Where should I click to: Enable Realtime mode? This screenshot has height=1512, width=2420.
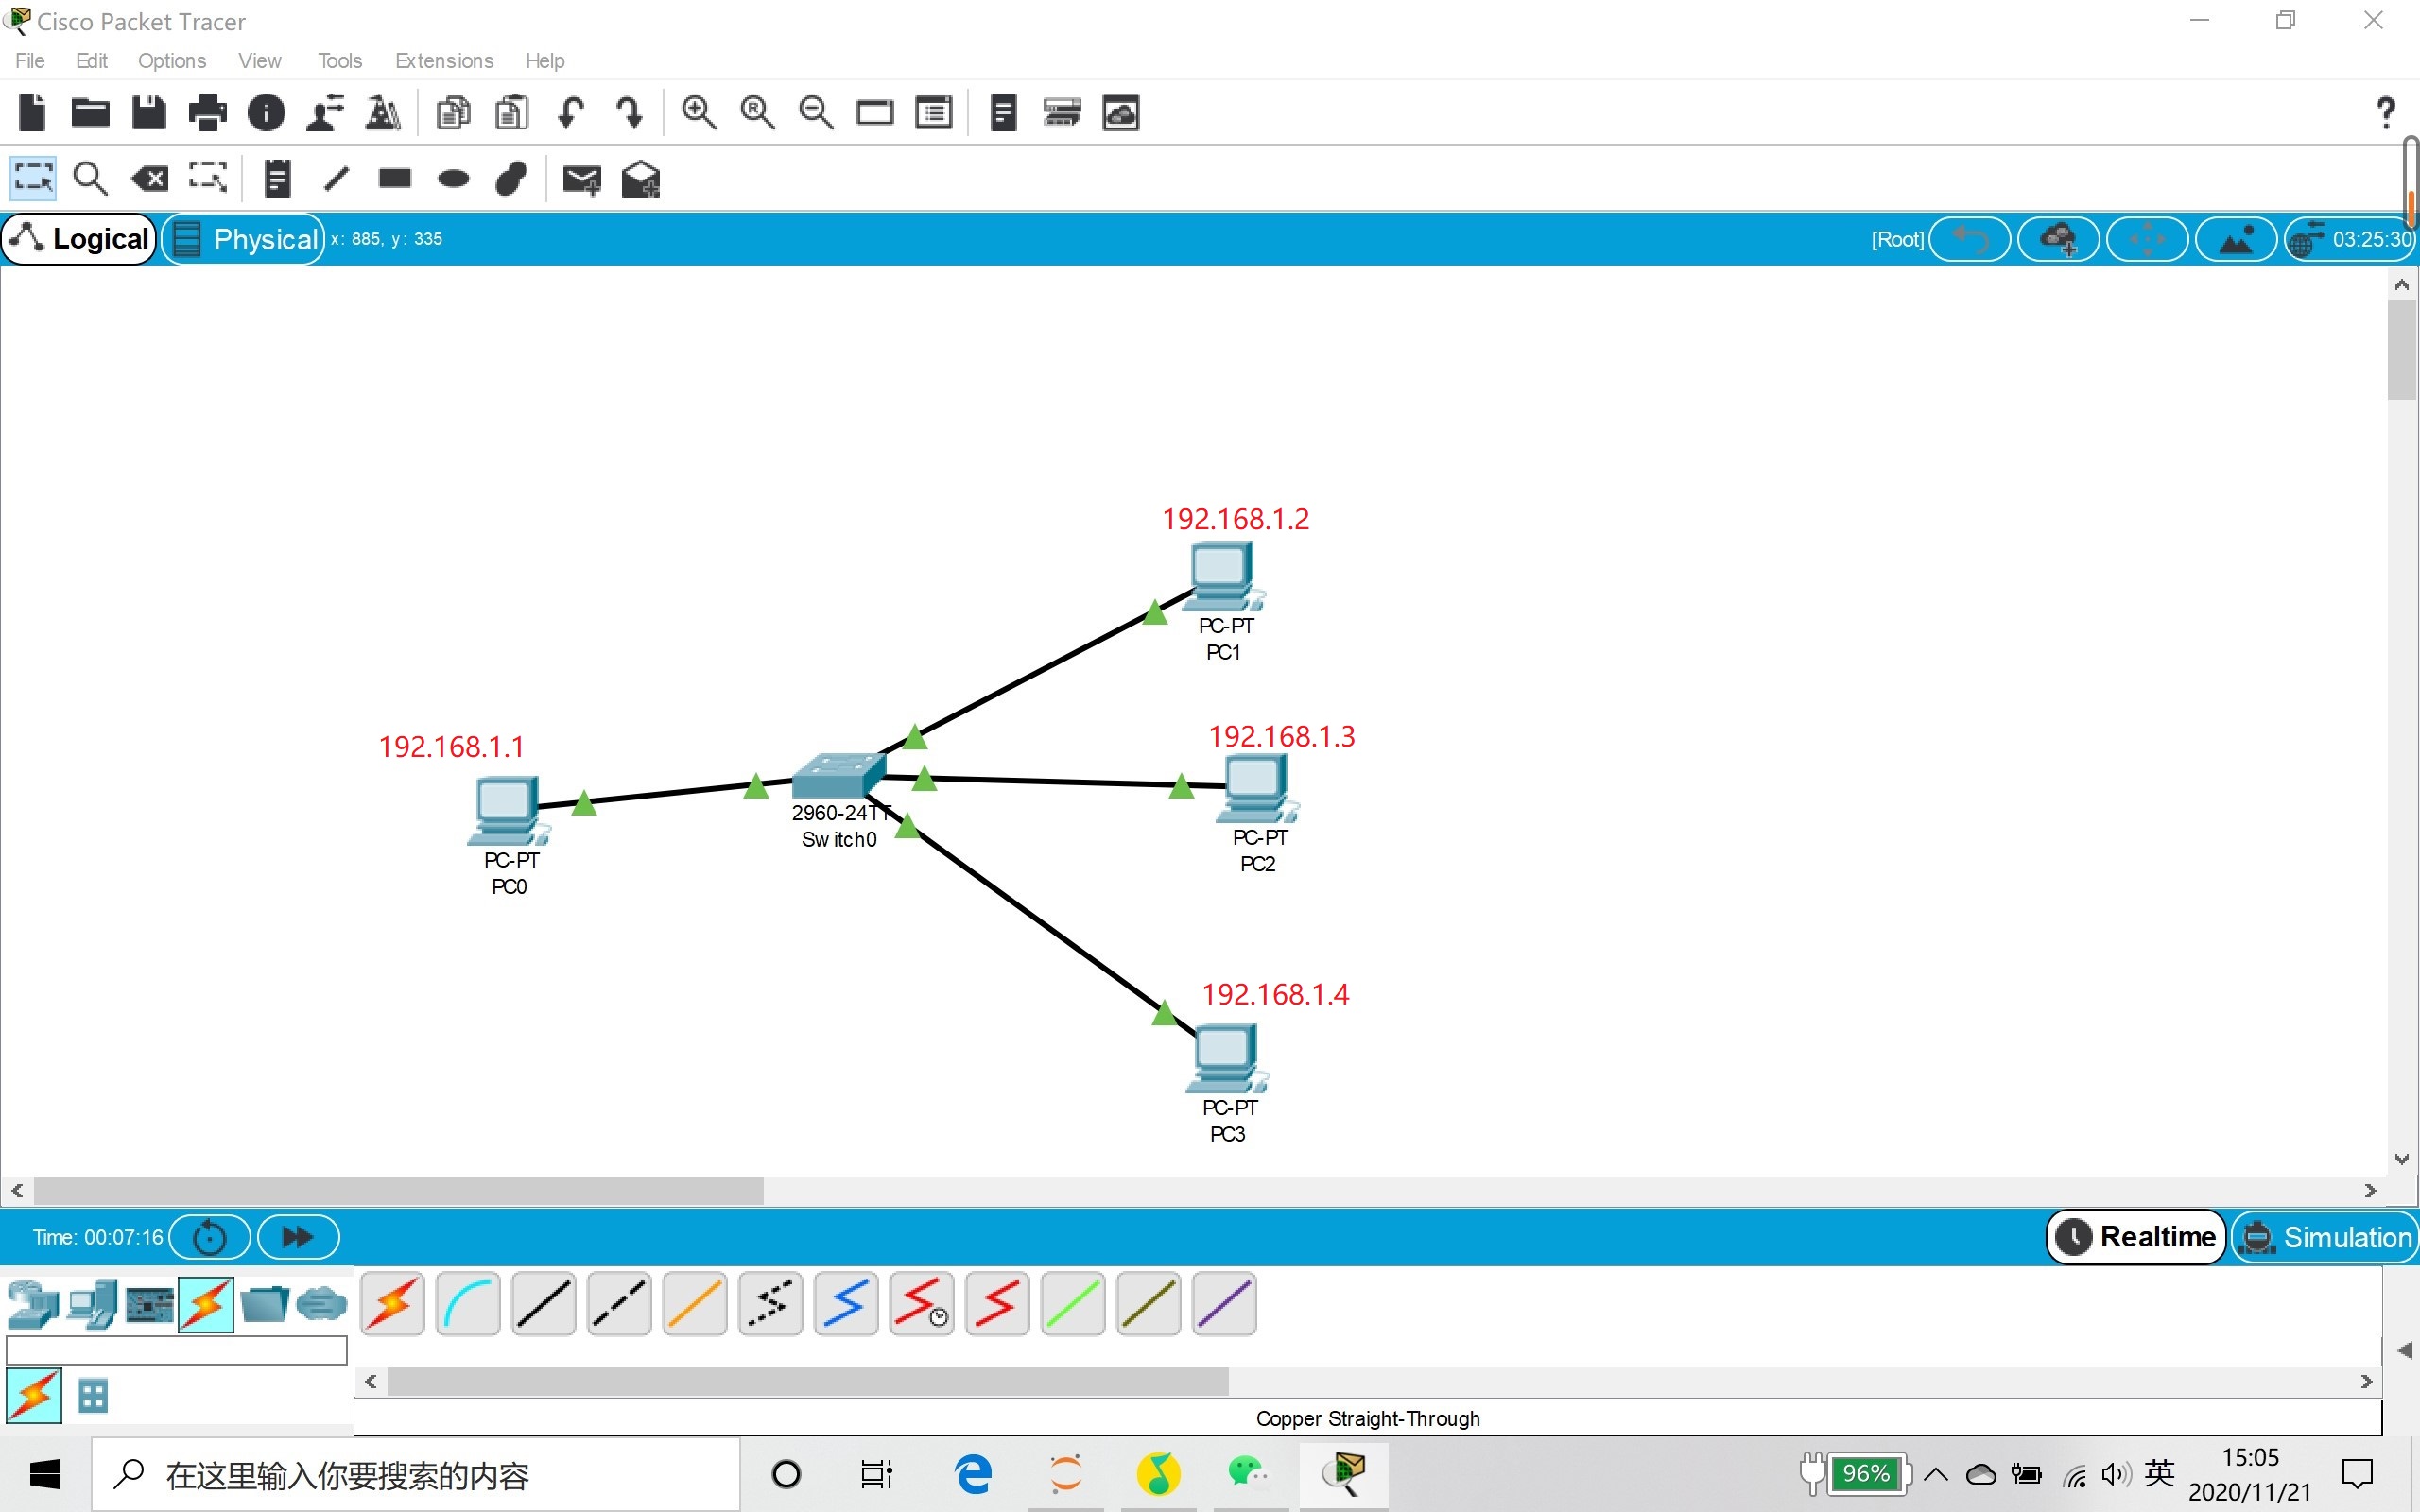coord(2135,1237)
